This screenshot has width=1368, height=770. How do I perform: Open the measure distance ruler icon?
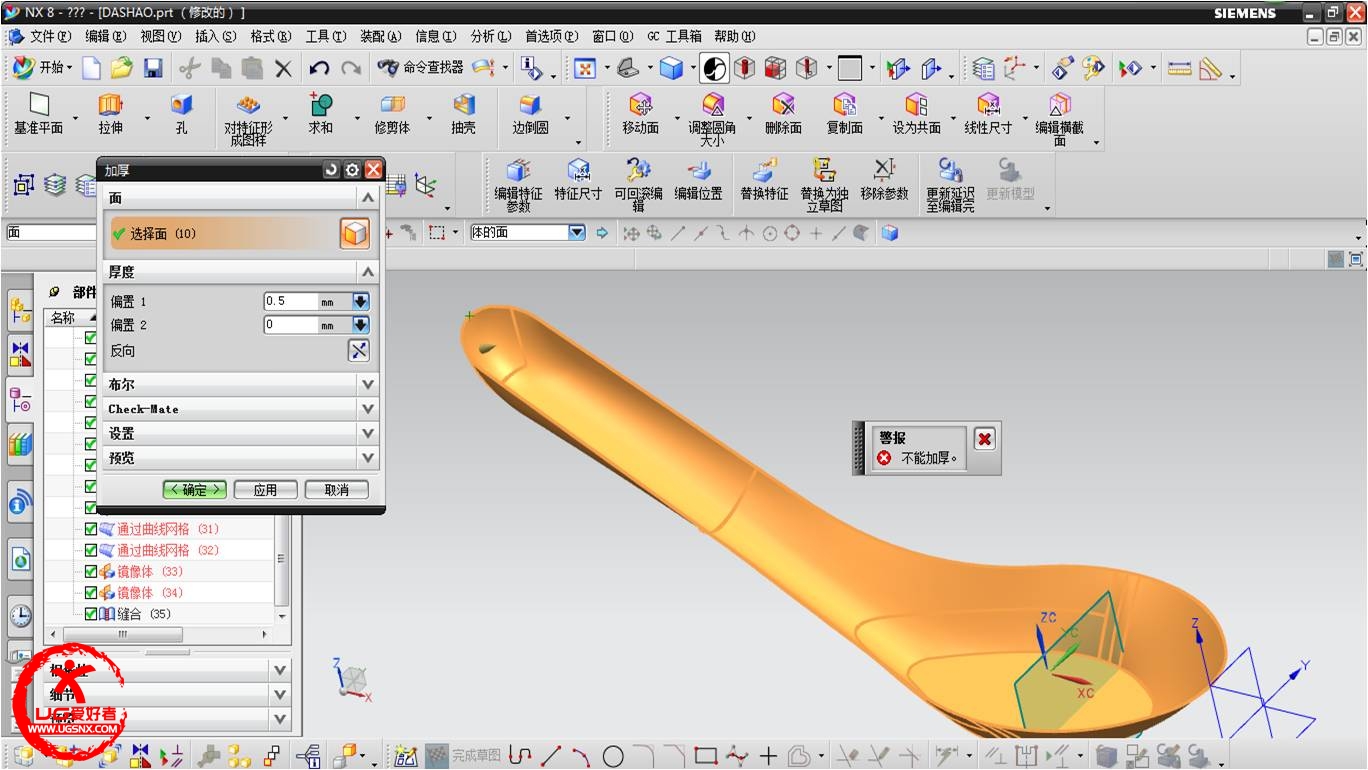1180,68
